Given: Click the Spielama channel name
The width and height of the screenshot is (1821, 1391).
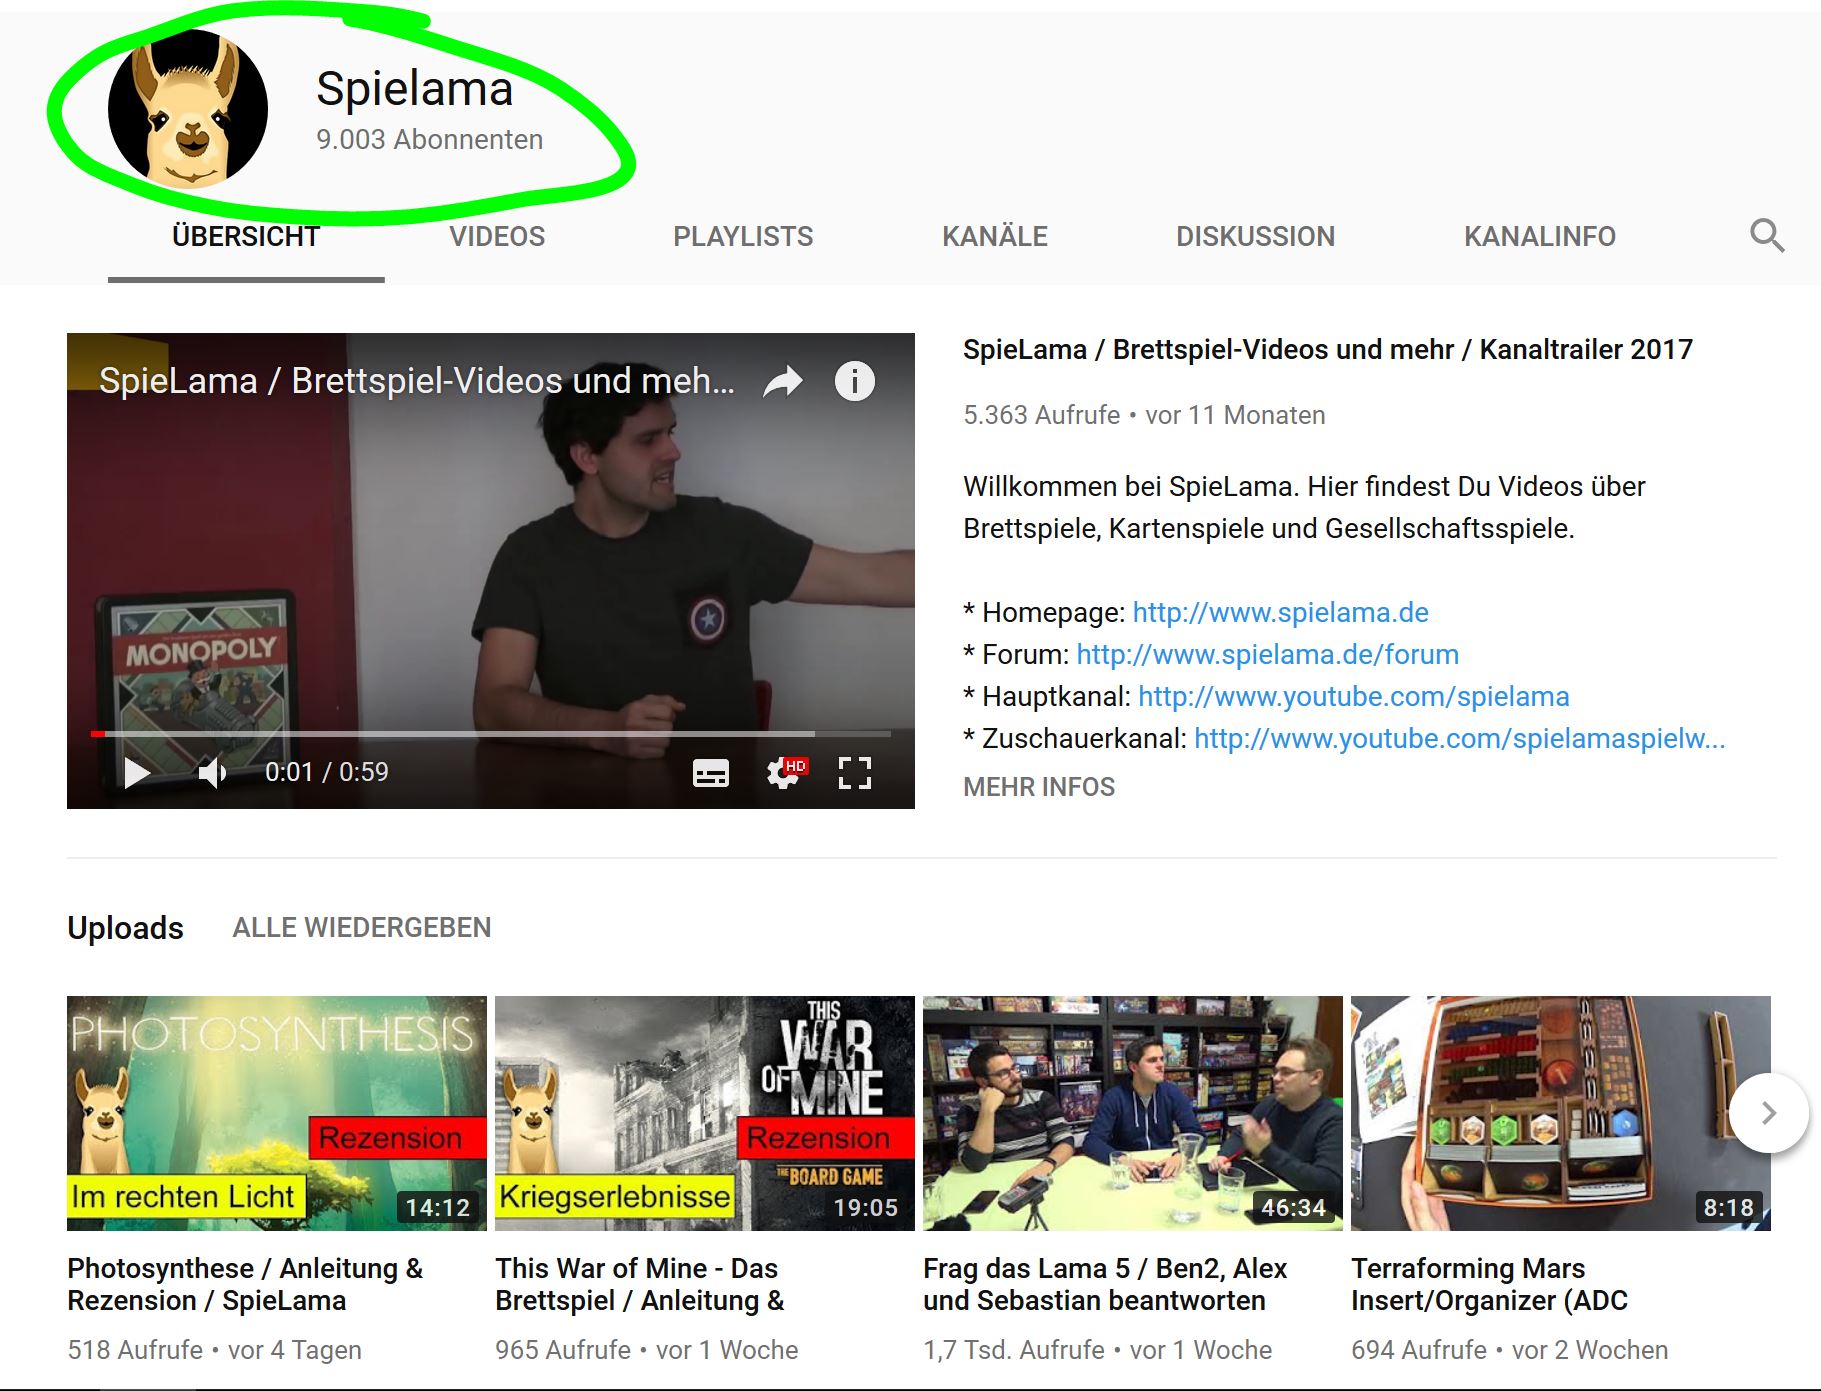Looking at the screenshot, I should 415,88.
